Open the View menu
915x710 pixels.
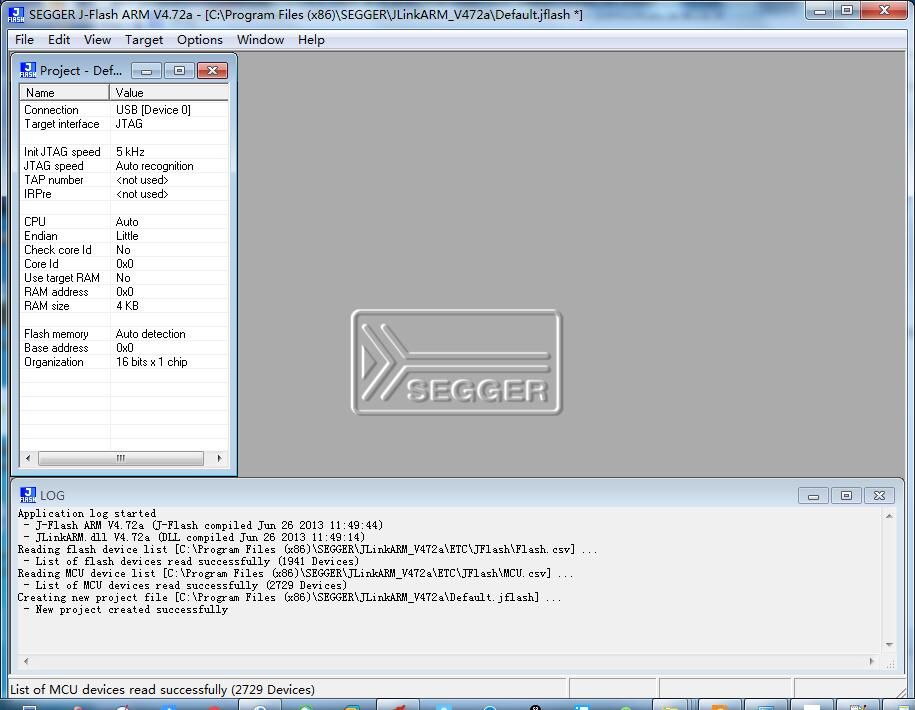point(97,40)
